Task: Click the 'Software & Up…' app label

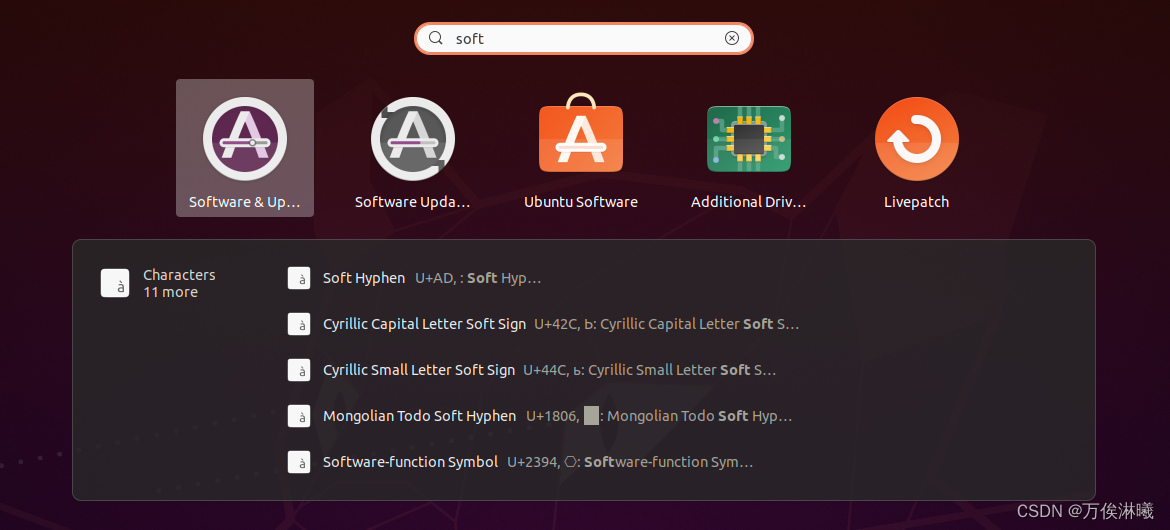Action: pyautogui.click(x=244, y=202)
